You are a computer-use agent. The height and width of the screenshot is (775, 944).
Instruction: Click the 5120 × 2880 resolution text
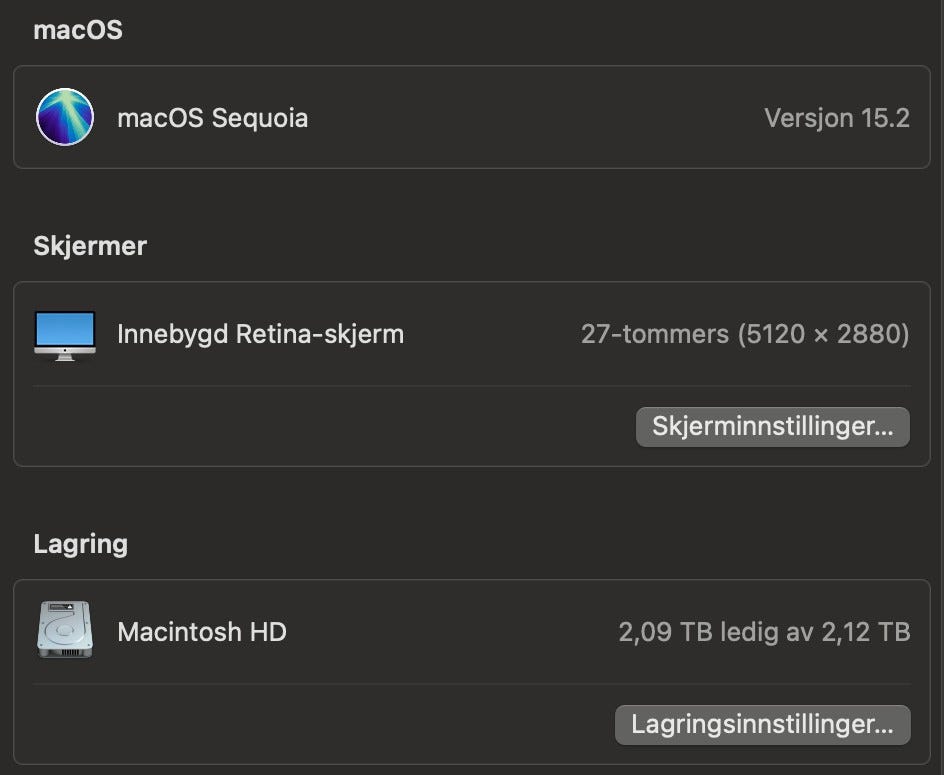click(x=823, y=334)
